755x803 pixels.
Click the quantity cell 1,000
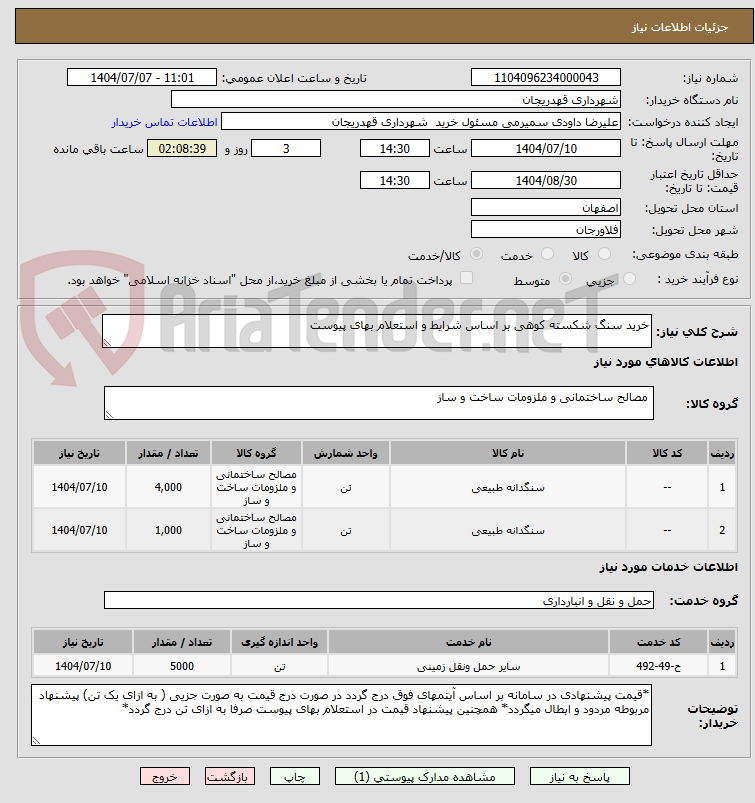[168, 530]
